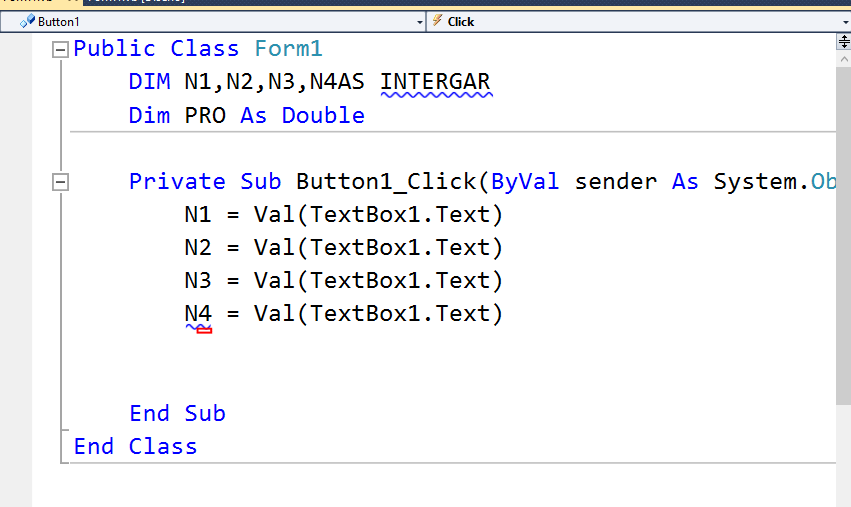Click the underlined INTERGAR error word
The height and width of the screenshot is (507, 851).
pyautogui.click(x=435, y=82)
